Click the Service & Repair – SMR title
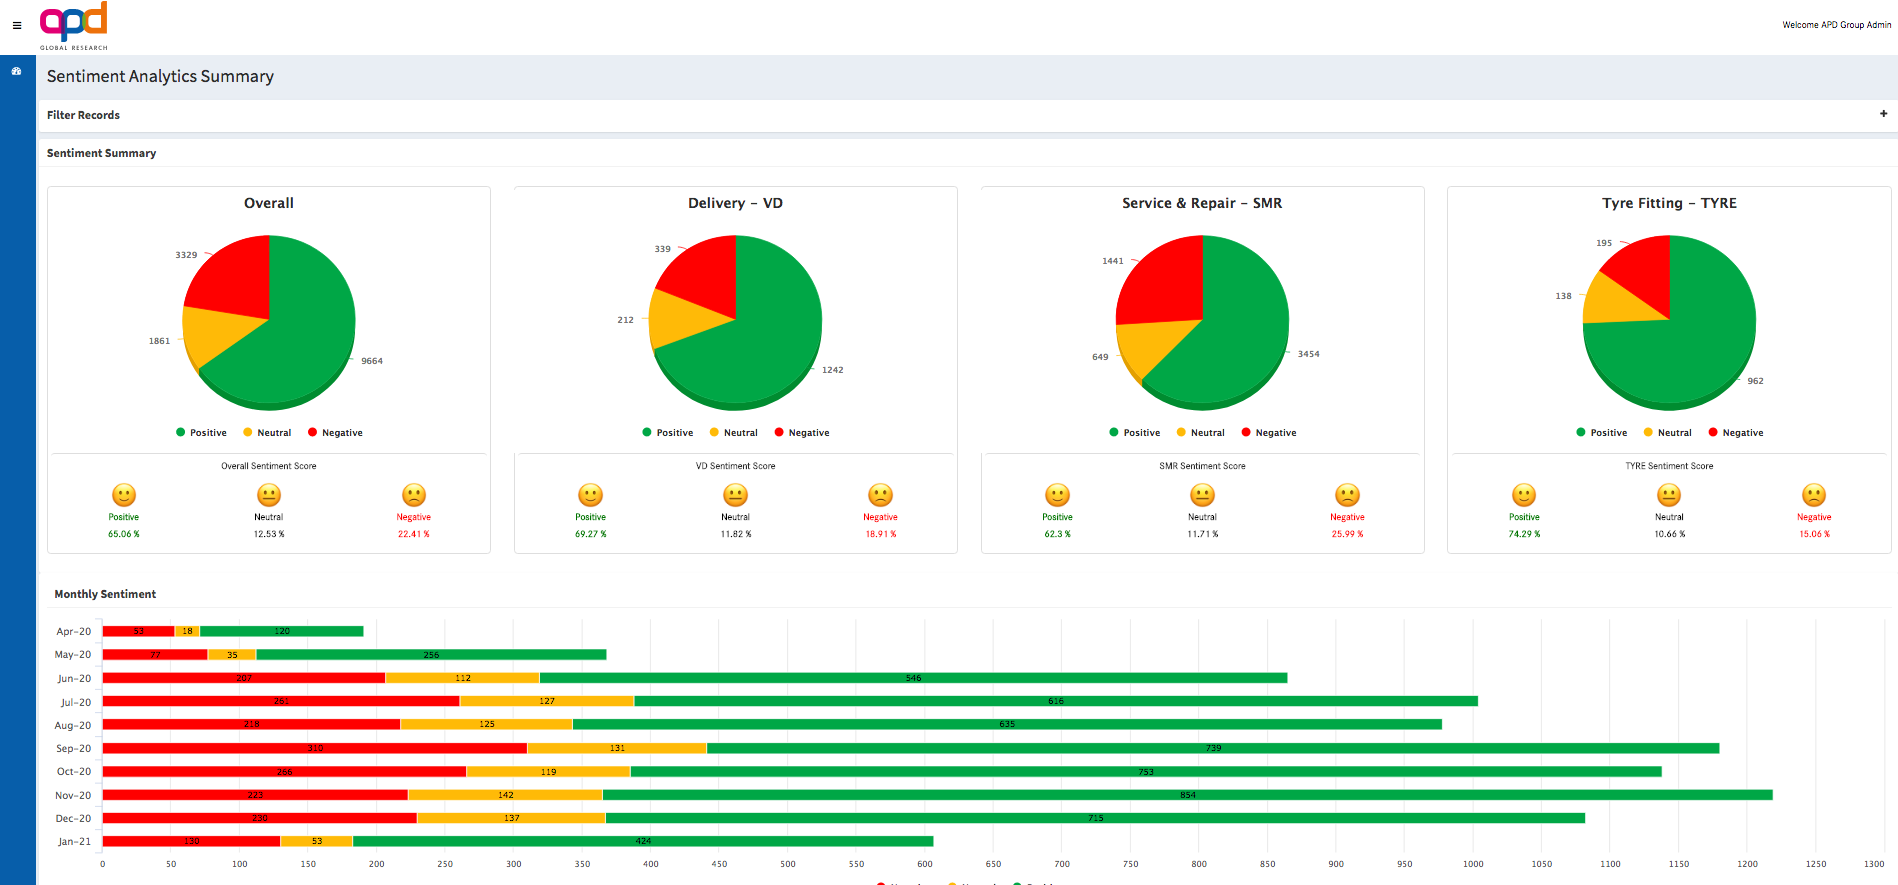The image size is (1898, 885). click(1202, 203)
